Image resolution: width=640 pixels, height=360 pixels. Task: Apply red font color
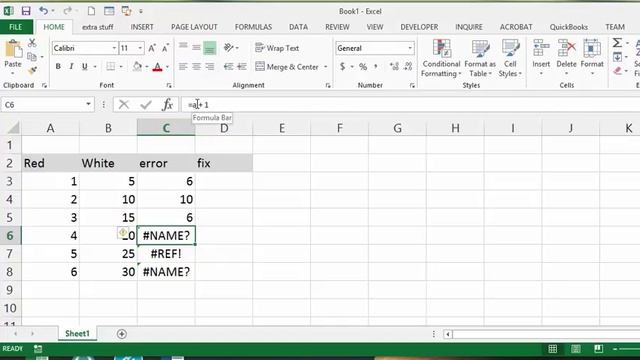pos(158,67)
